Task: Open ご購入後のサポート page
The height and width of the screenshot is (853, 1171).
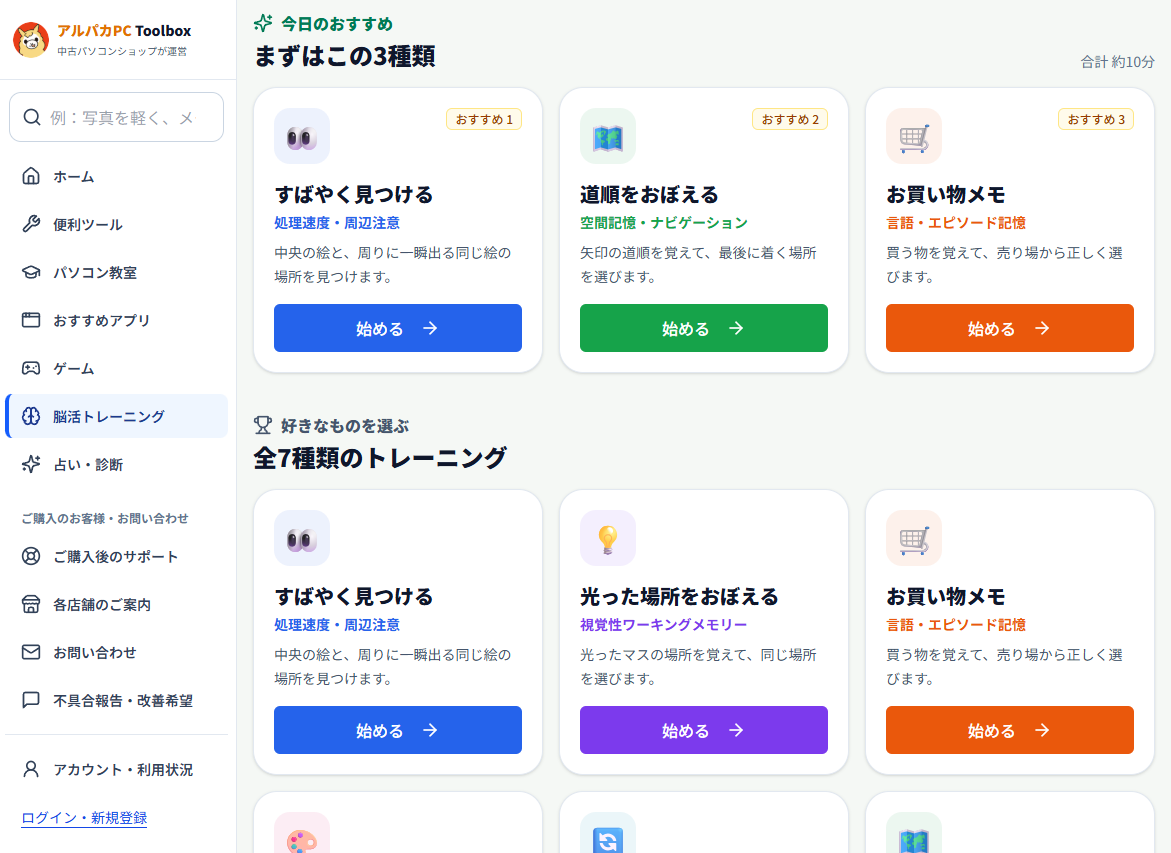Action: point(117,556)
